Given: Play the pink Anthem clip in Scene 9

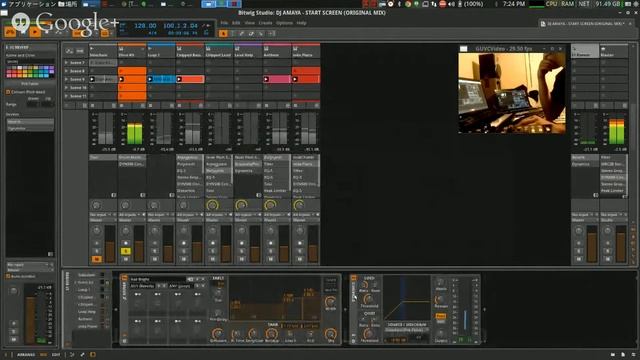Looking at the screenshot, I should [x=266, y=79].
